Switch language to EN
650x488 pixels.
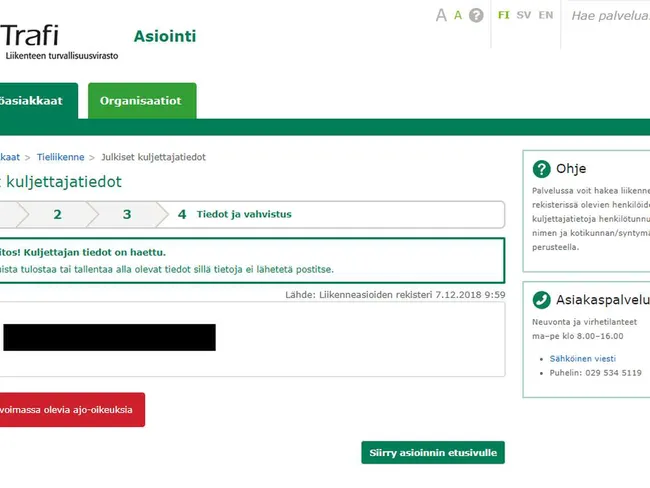pyautogui.click(x=546, y=15)
